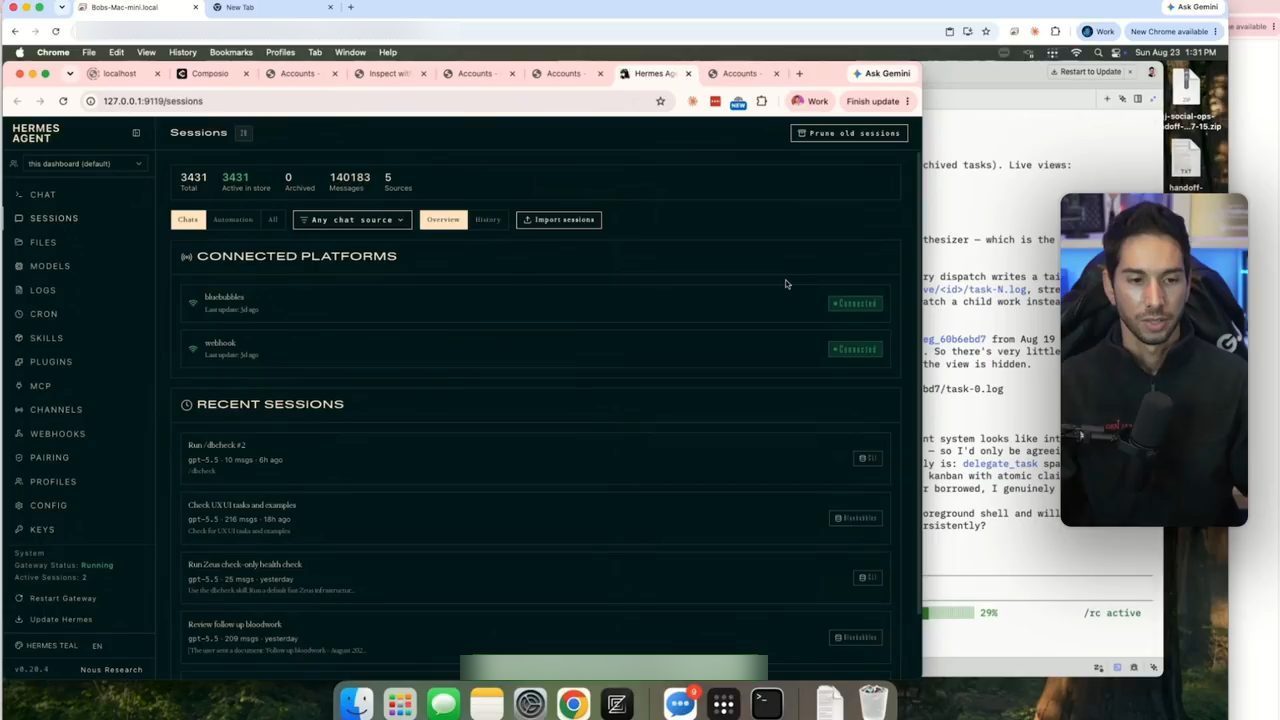Reload the 127.0.0.1 sessions page
The width and height of the screenshot is (1280, 720).
63,101
